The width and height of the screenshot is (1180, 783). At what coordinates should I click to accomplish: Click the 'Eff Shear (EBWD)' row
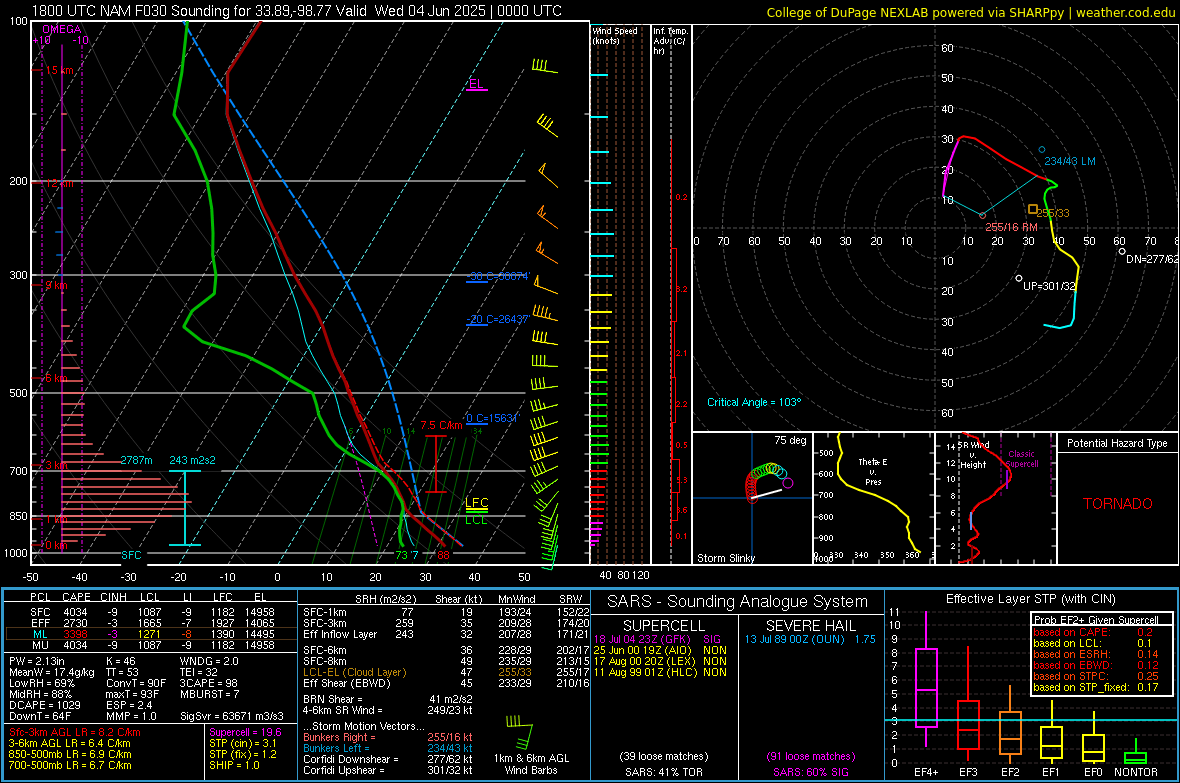[446, 683]
